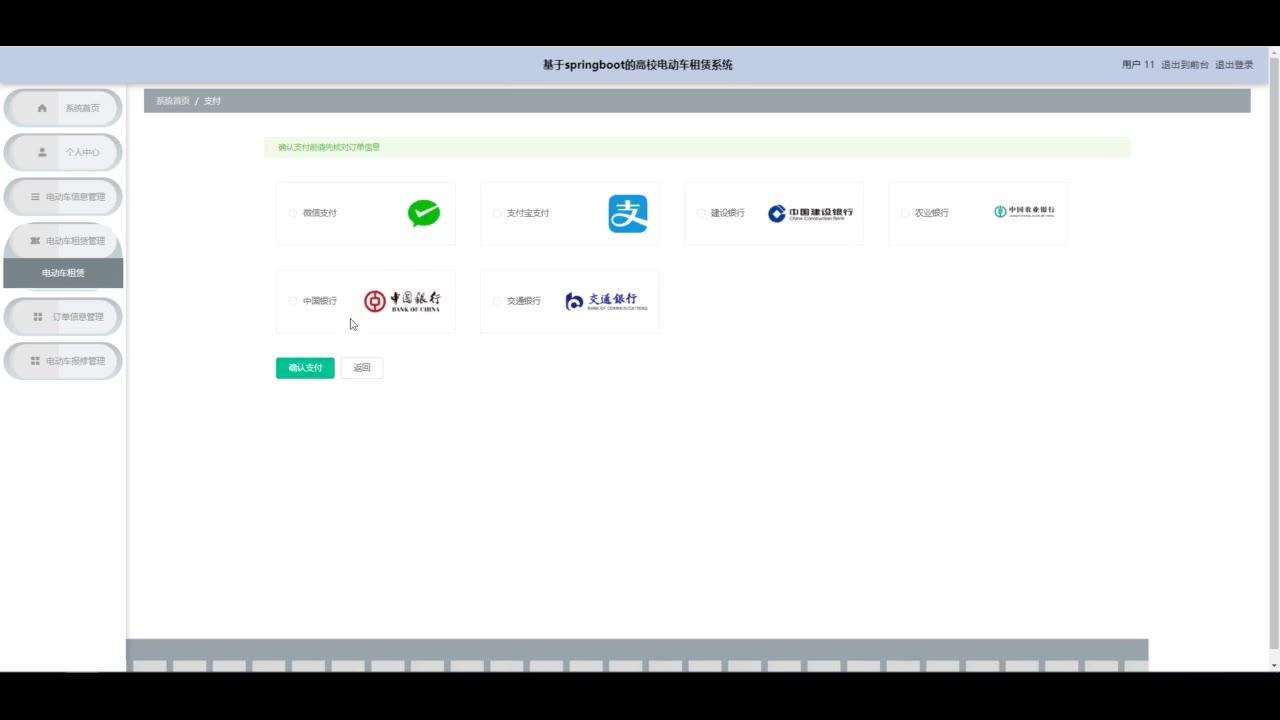Select the 农业银行 radio button
1280x720 pixels.
[905, 213]
